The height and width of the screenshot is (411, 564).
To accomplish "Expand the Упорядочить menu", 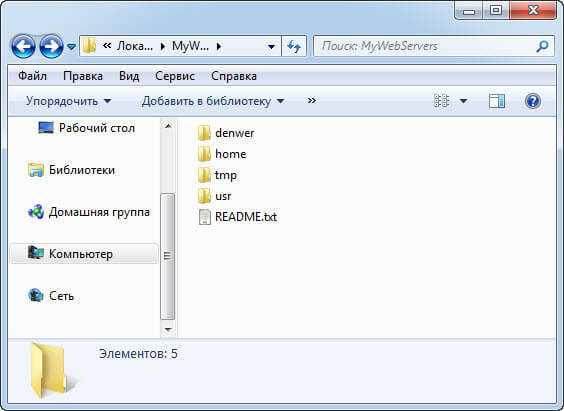I will [68, 101].
